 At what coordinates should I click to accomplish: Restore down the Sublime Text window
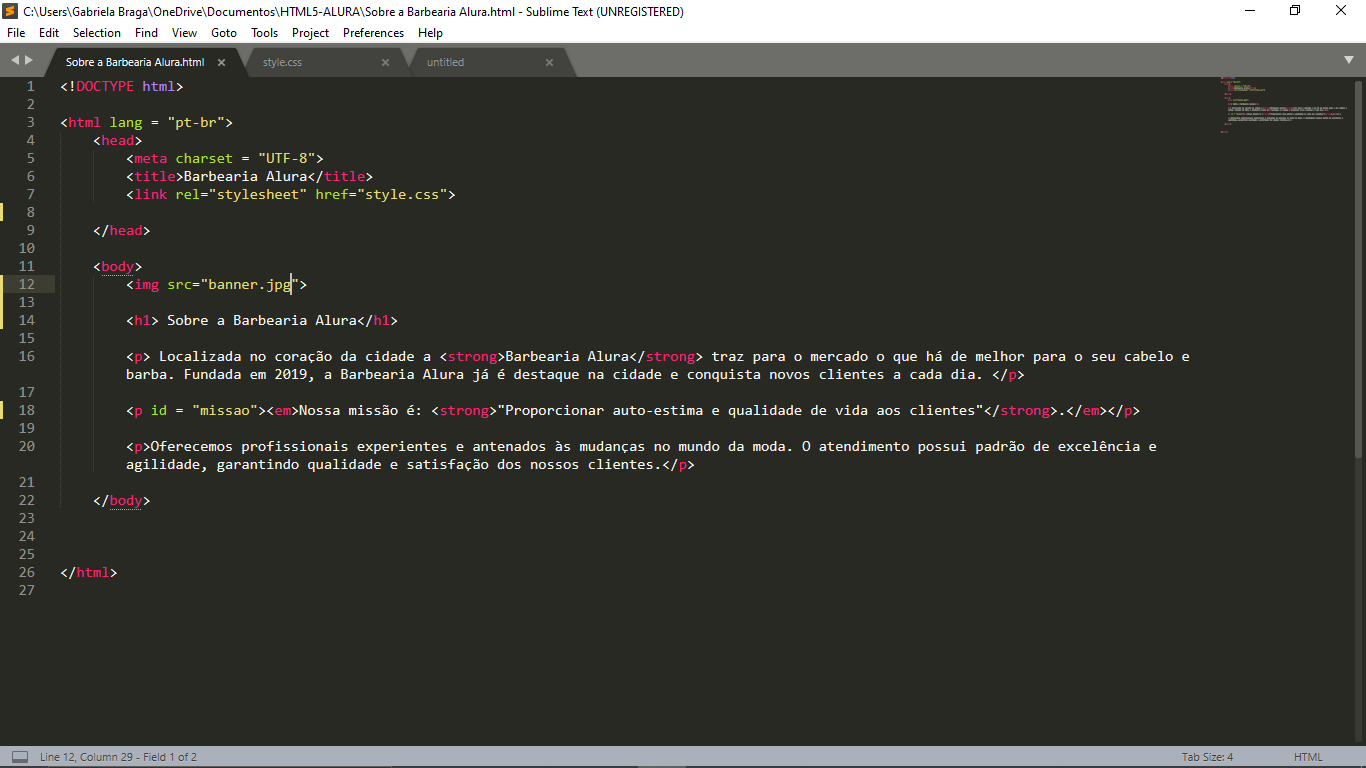(1296, 11)
